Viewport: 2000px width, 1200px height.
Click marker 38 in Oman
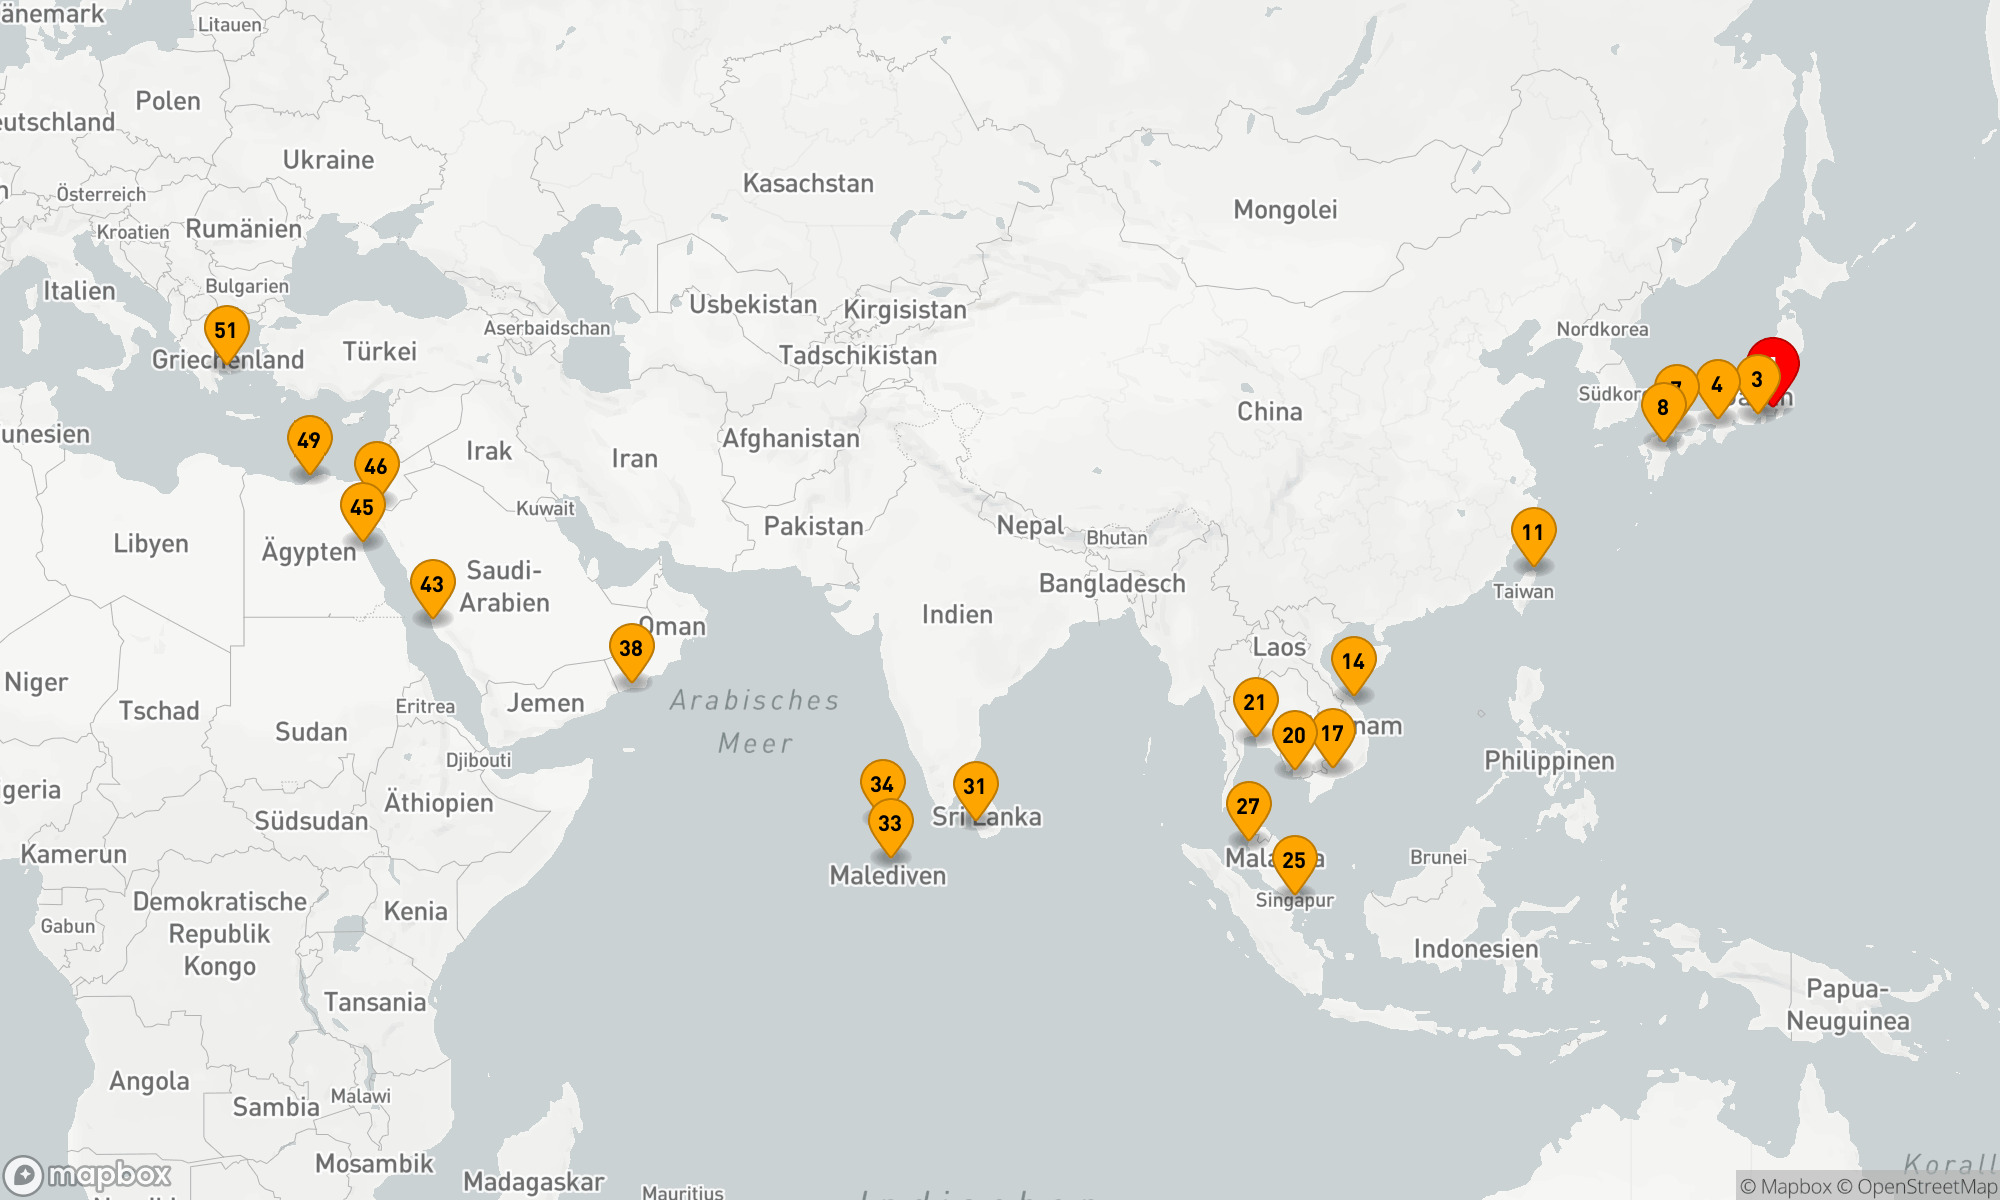point(631,649)
